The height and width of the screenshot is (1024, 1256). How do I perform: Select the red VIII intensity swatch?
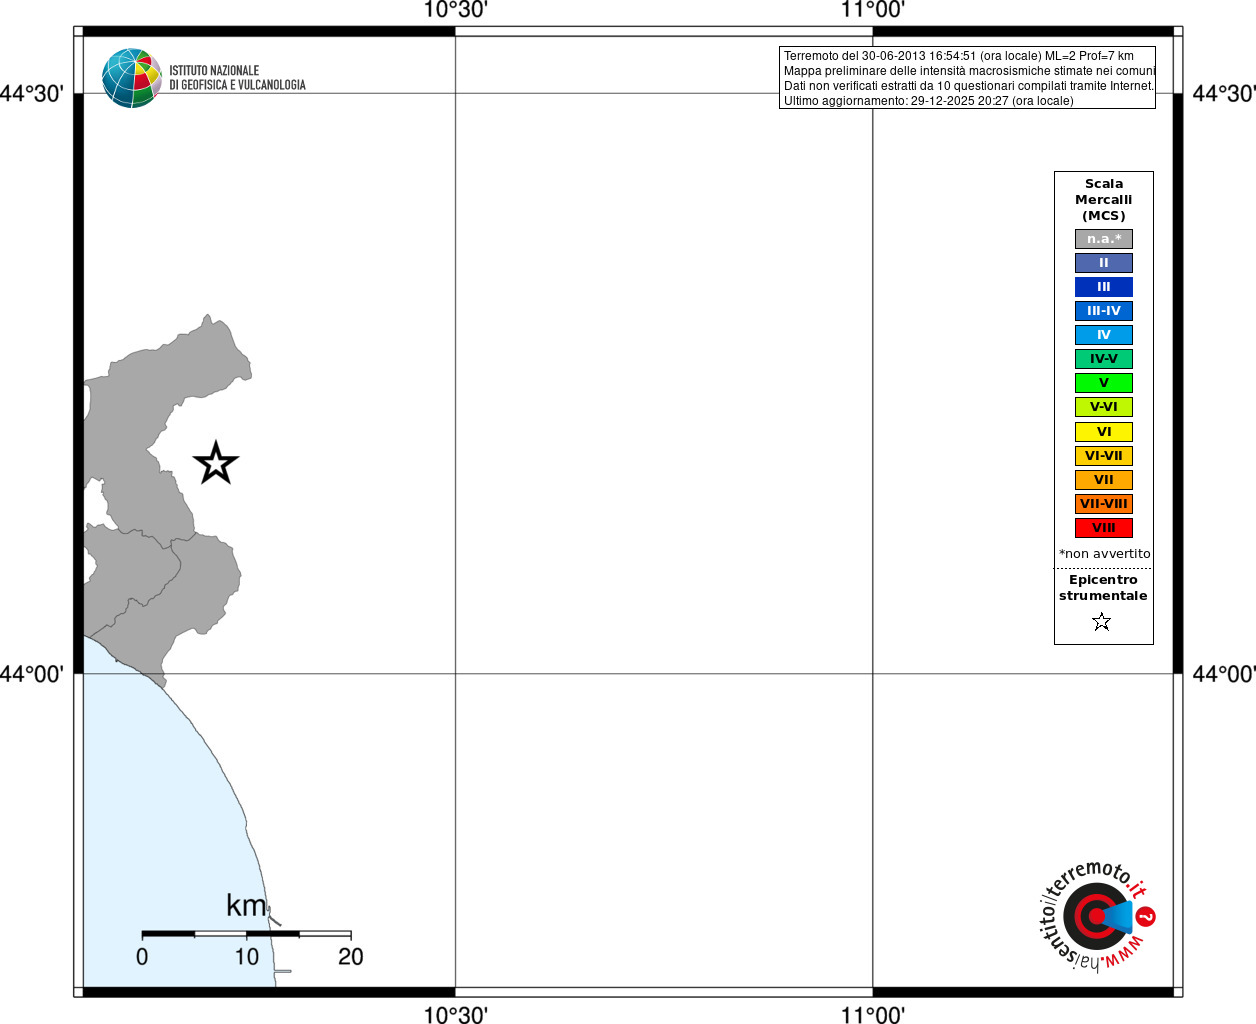[1104, 528]
